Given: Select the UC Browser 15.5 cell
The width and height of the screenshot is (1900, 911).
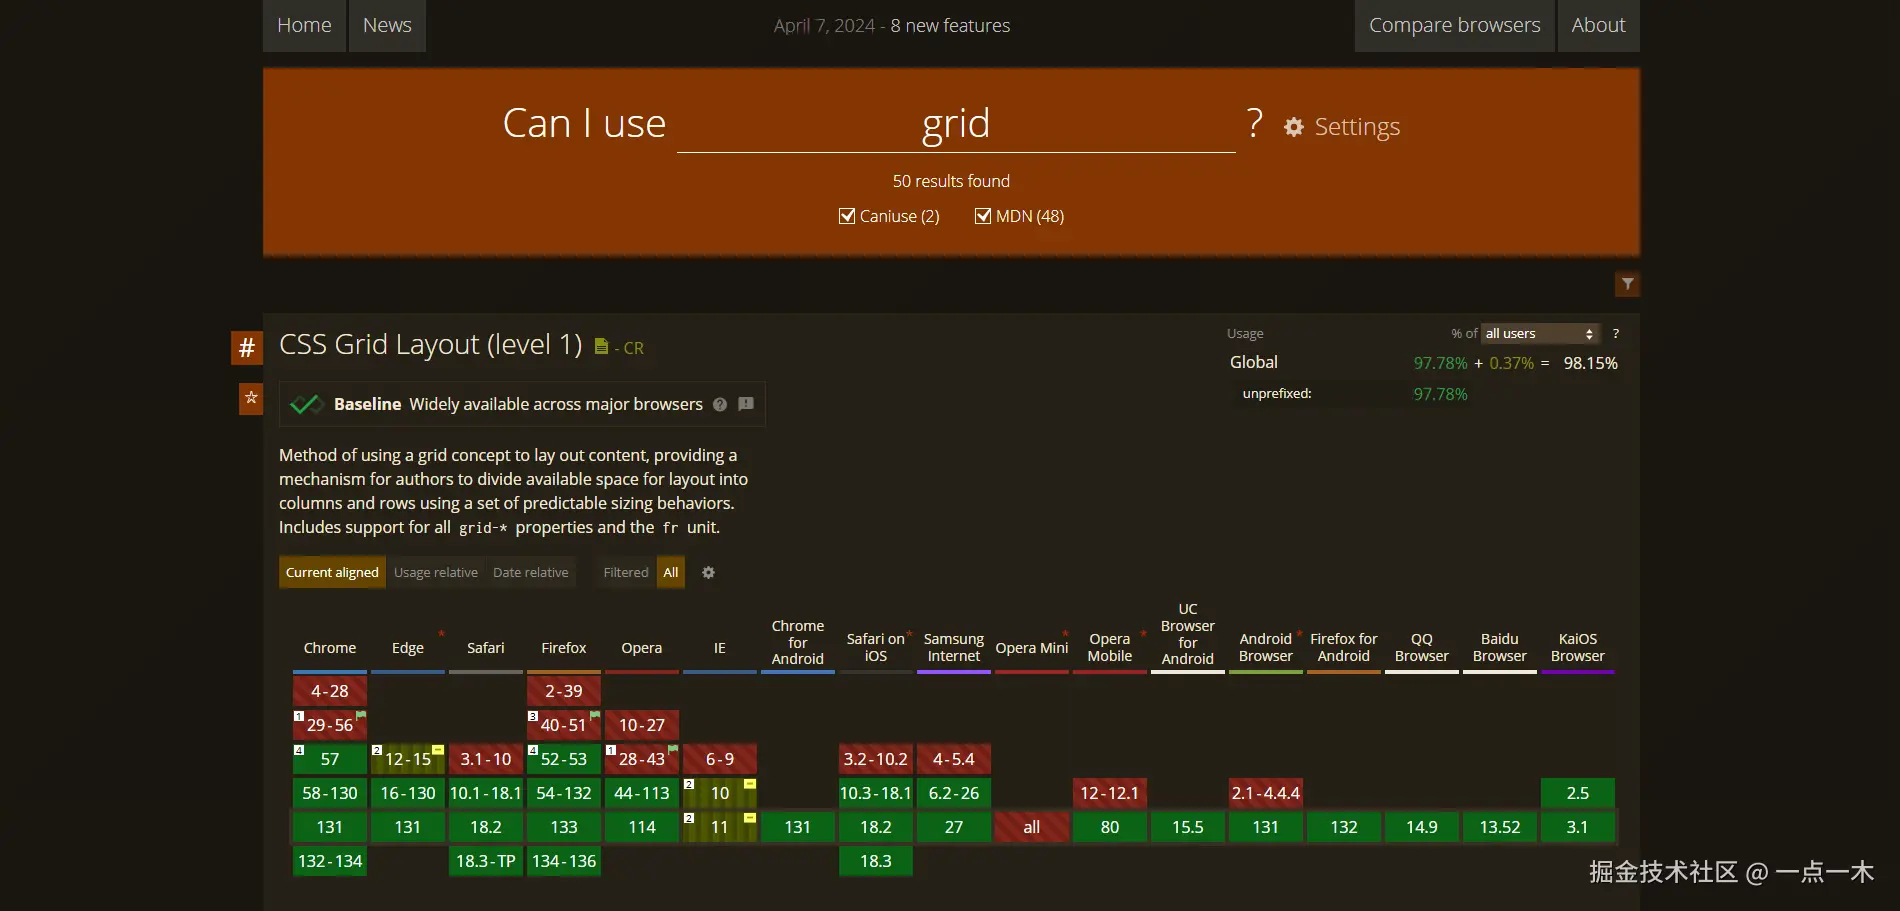Looking at the screenshot, I should point(1188,827).
